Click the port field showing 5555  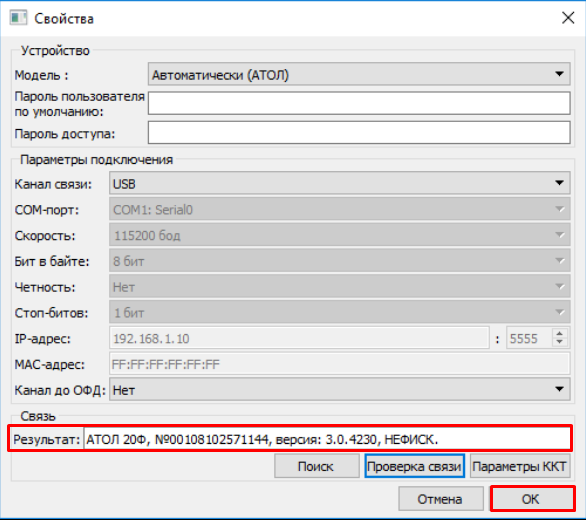pyautogui.click(x=529, y=338)
